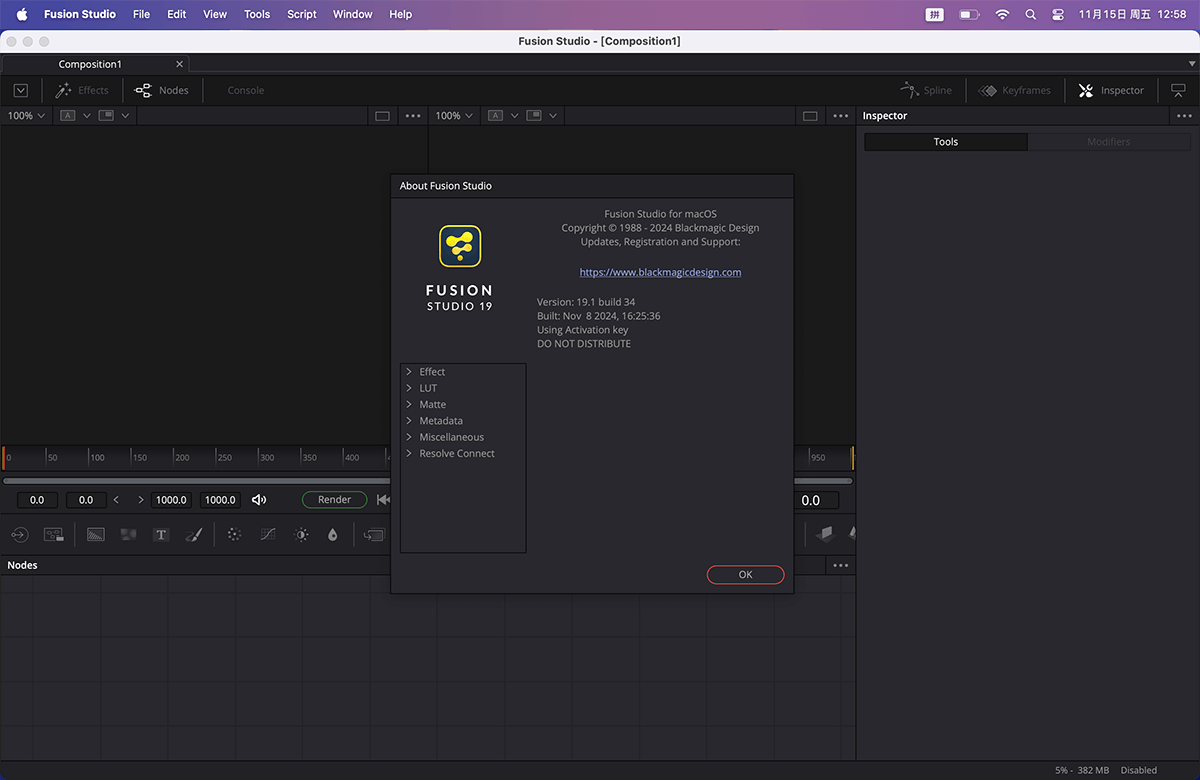Toggle the Nodes panel button
This screenshot has height=780, width=1200.
point(162,90)
